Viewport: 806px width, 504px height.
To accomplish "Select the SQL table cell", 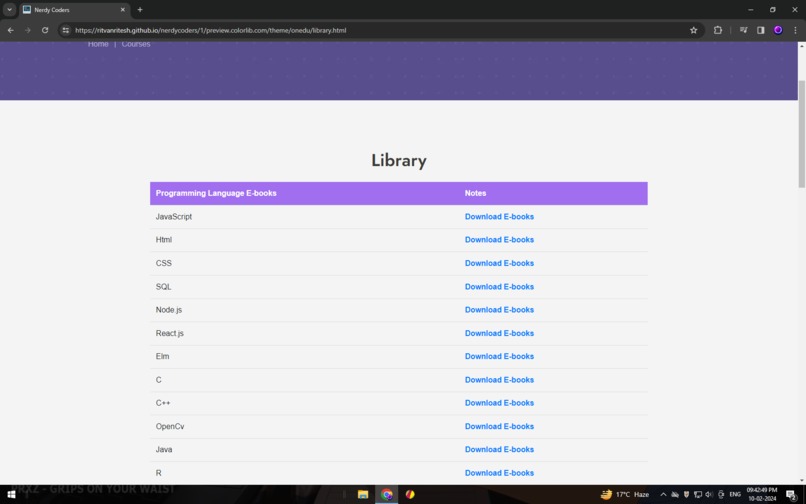I will point(304,286).
